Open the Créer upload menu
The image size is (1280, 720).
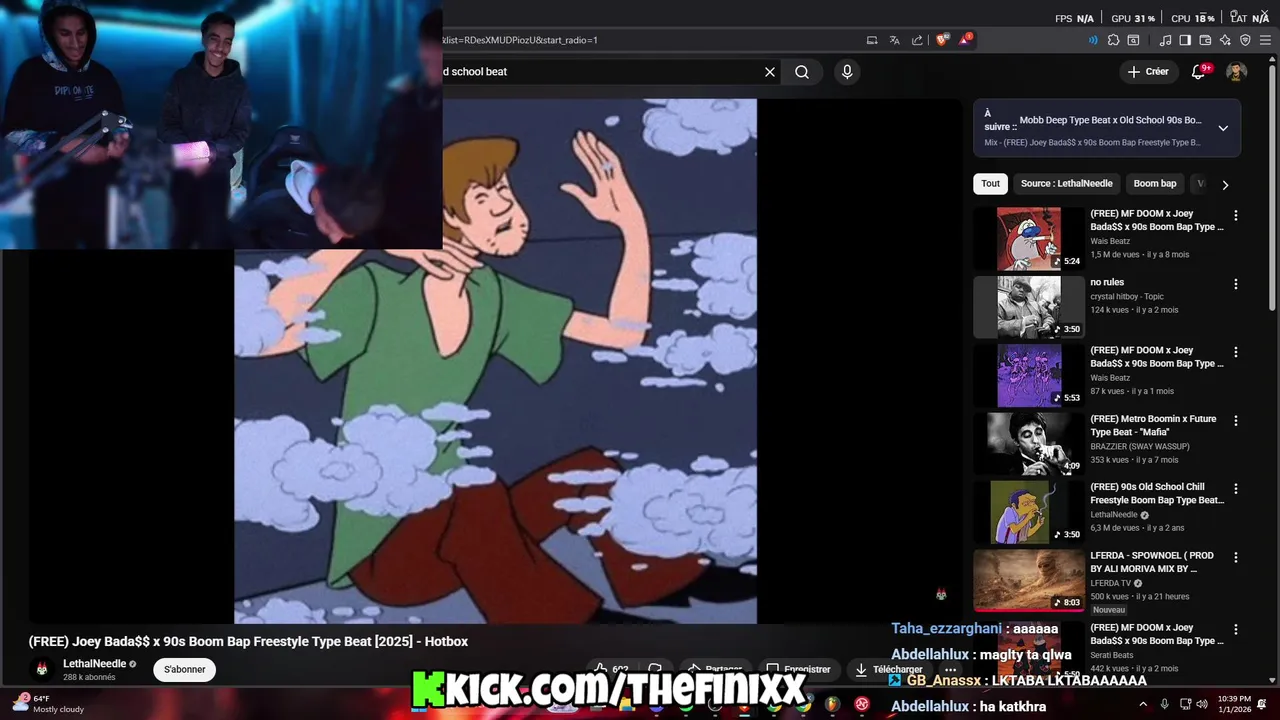[x=1148, y=72]
